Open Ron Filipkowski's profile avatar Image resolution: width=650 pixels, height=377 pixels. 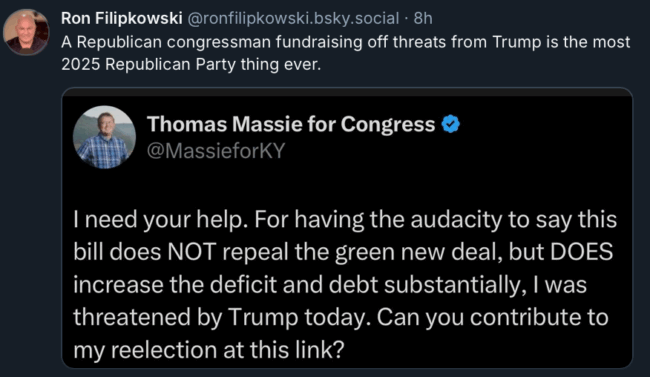coord(26,32)
